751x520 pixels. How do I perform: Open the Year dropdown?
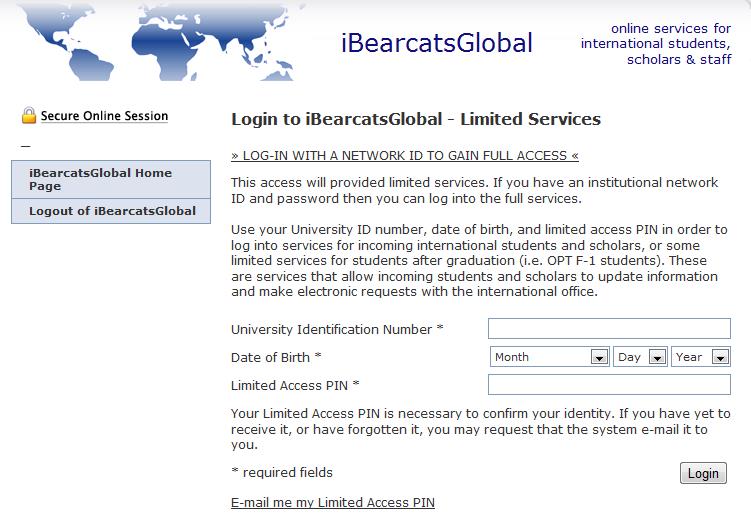tap(701, 357)
